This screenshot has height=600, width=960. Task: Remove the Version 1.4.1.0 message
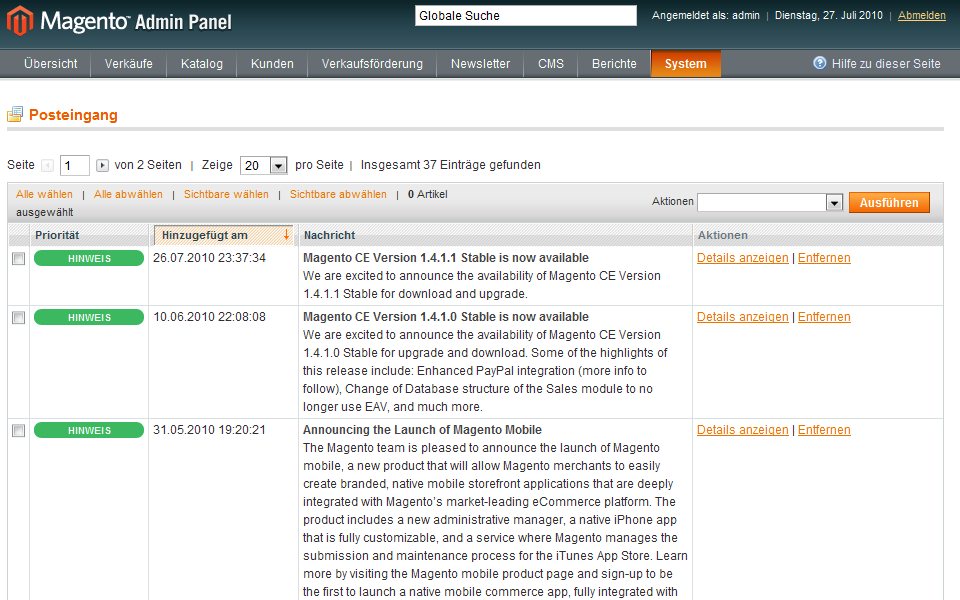[824, 317]
